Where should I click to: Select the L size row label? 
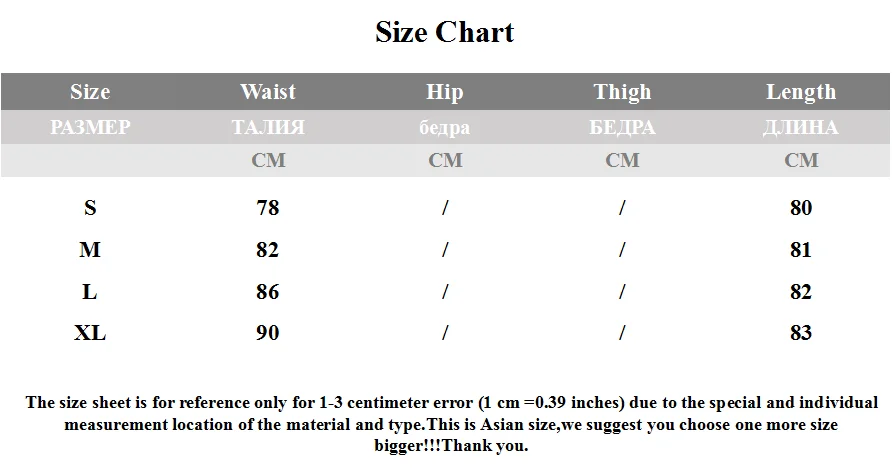tap(90, 292)
